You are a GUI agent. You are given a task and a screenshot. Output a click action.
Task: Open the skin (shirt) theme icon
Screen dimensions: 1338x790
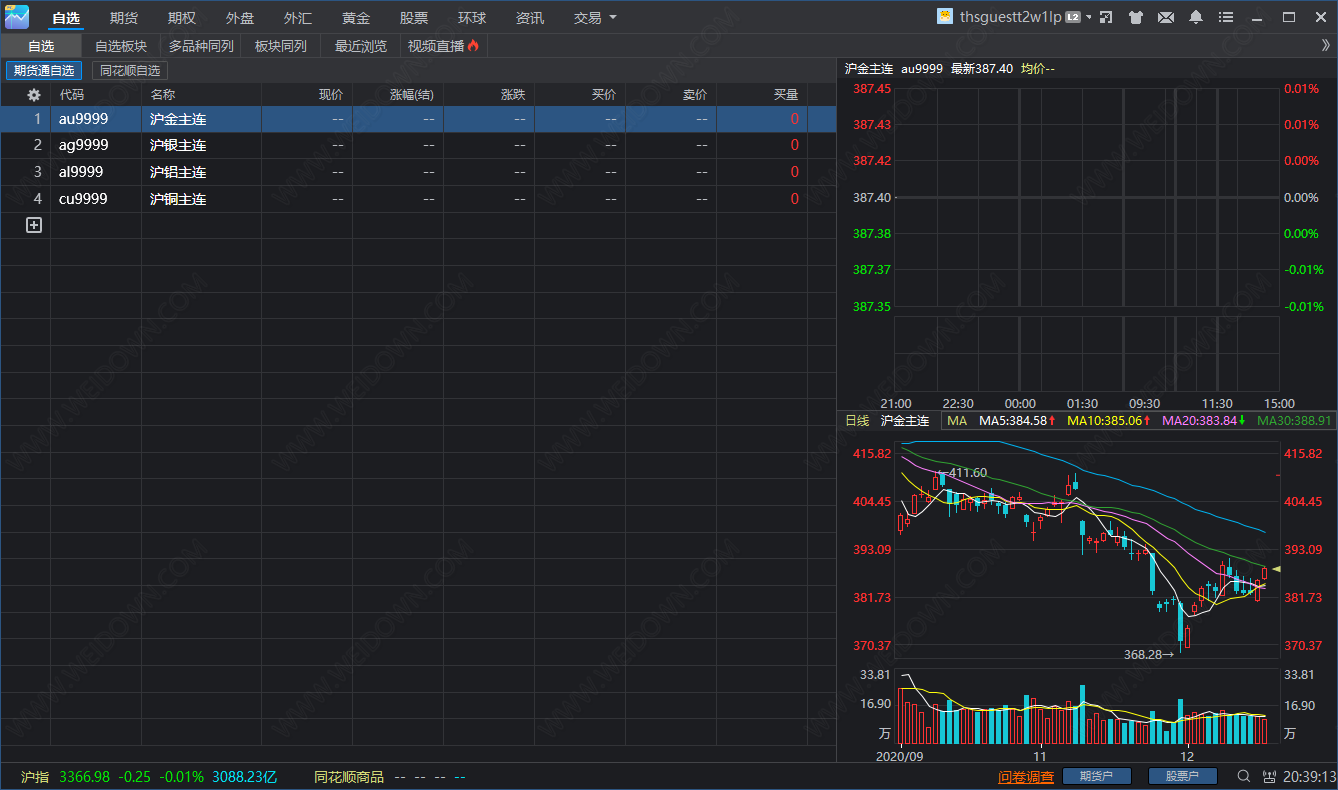1136,17
